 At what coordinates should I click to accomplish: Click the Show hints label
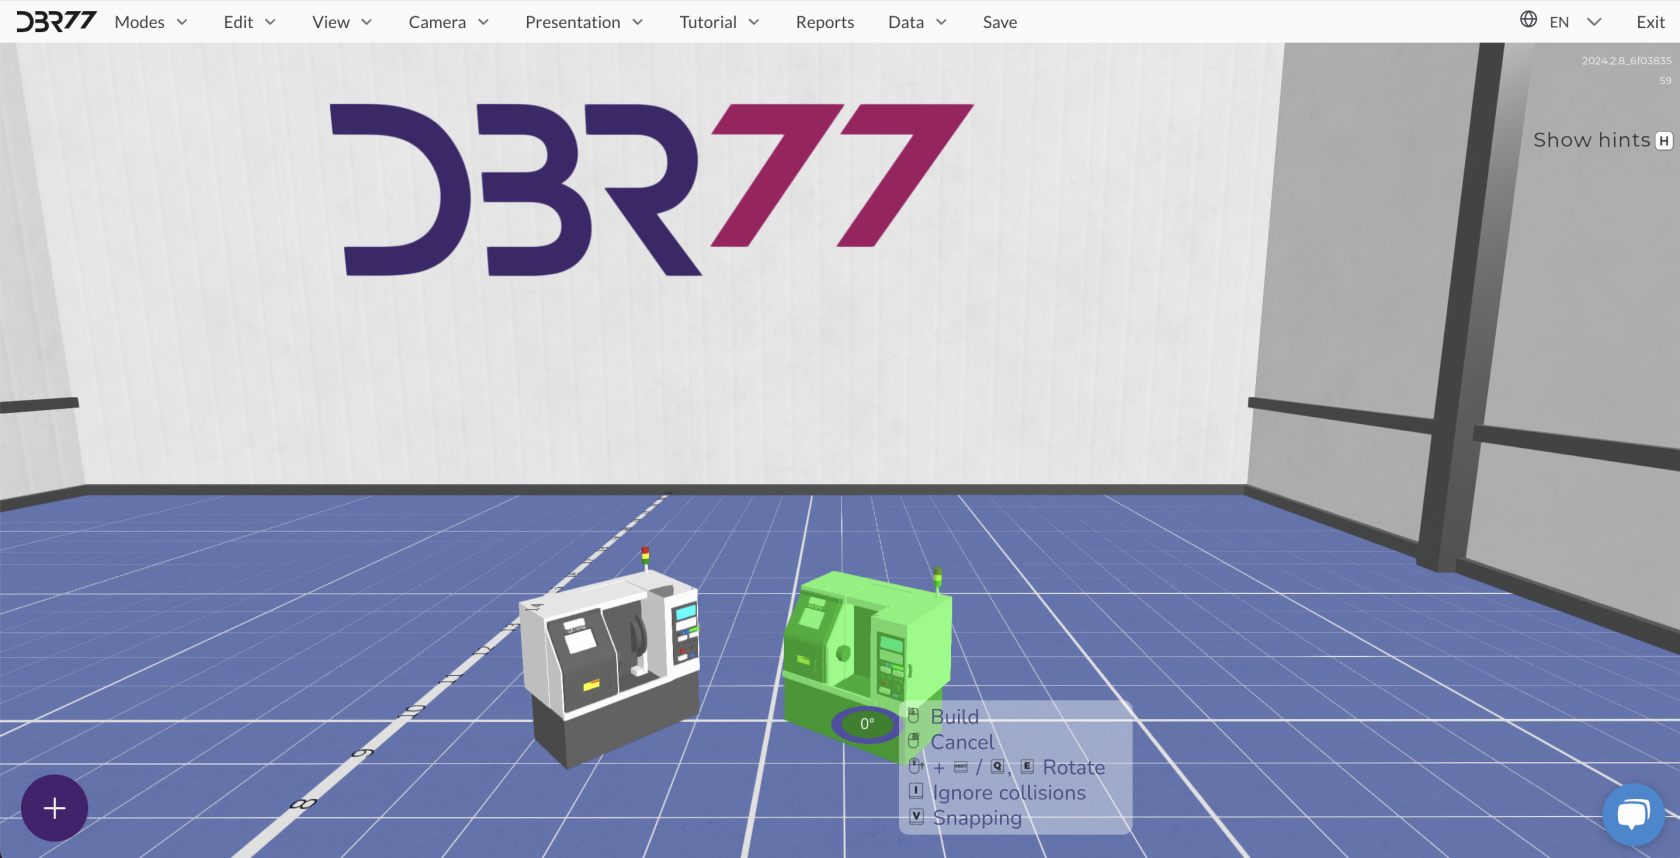point(1591,140)
